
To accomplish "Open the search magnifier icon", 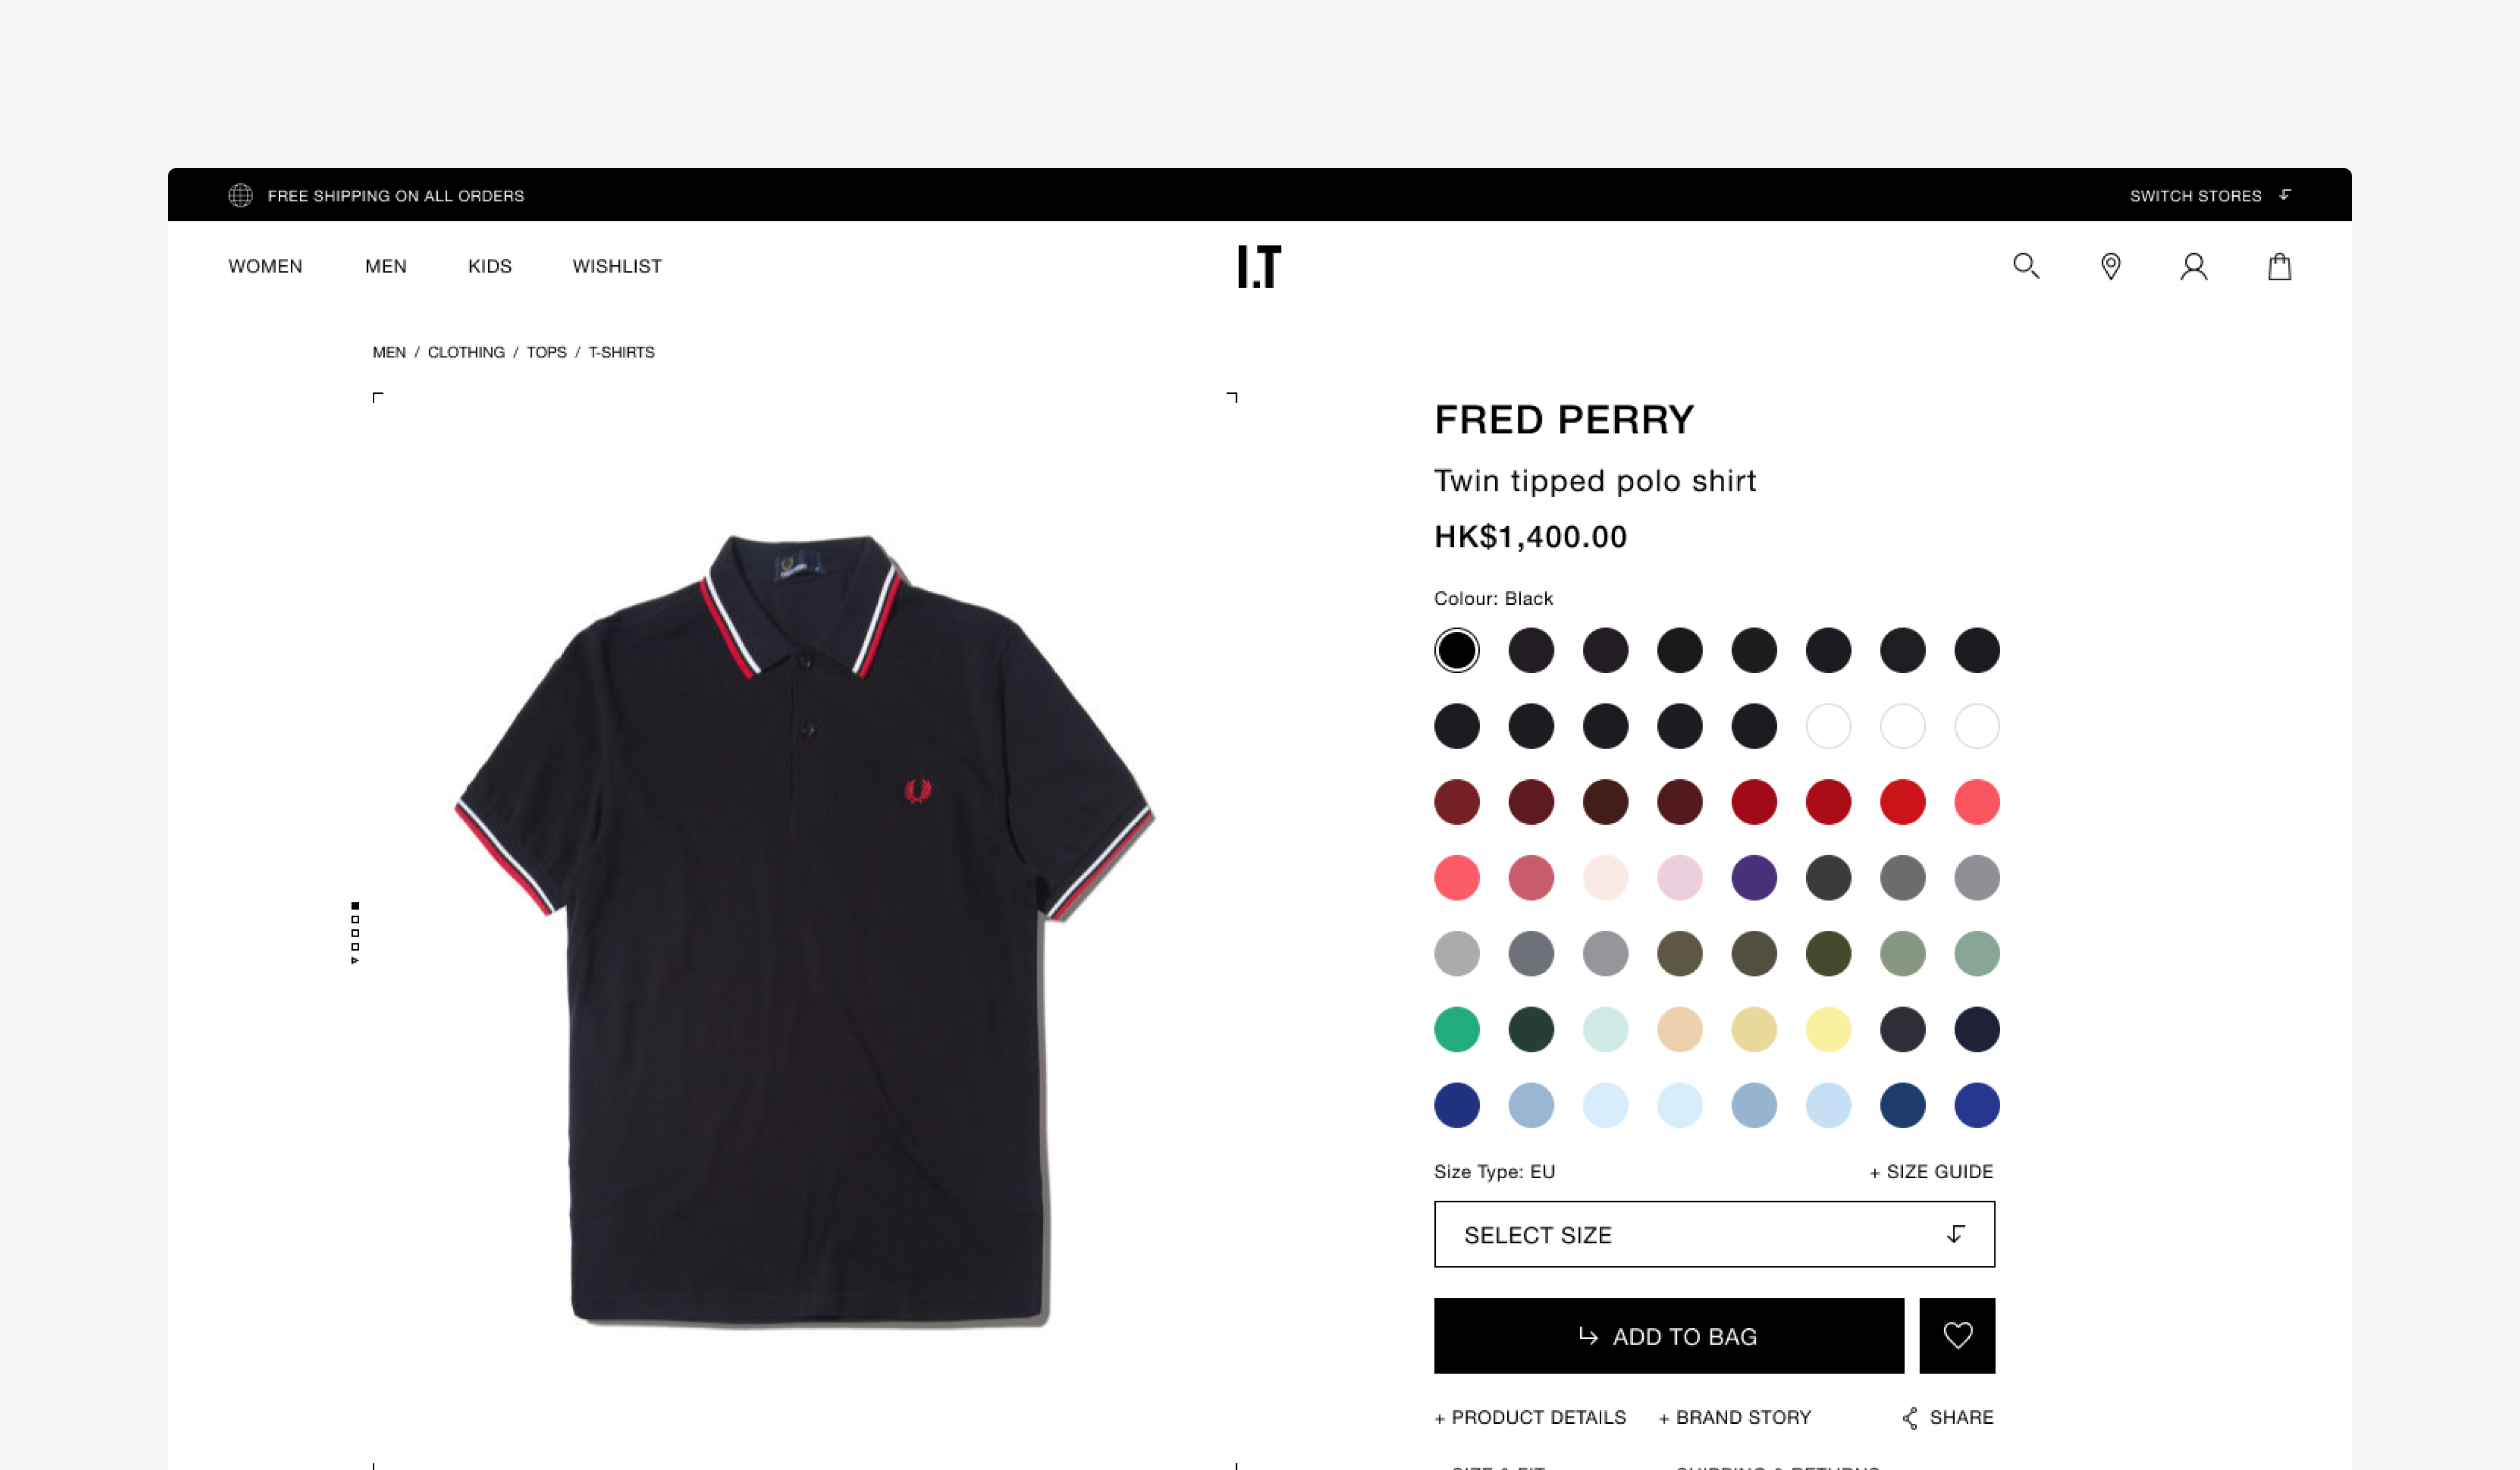I will point(2026,266).
